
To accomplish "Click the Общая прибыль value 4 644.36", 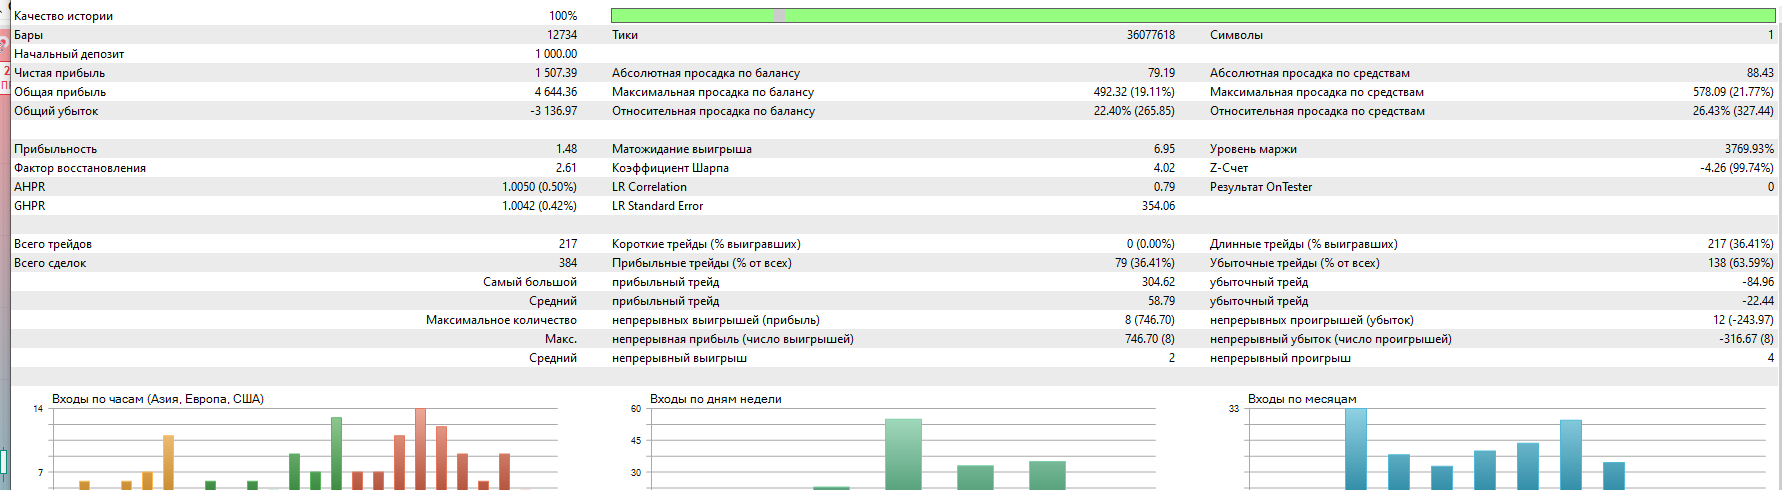I will coord(556,92).
